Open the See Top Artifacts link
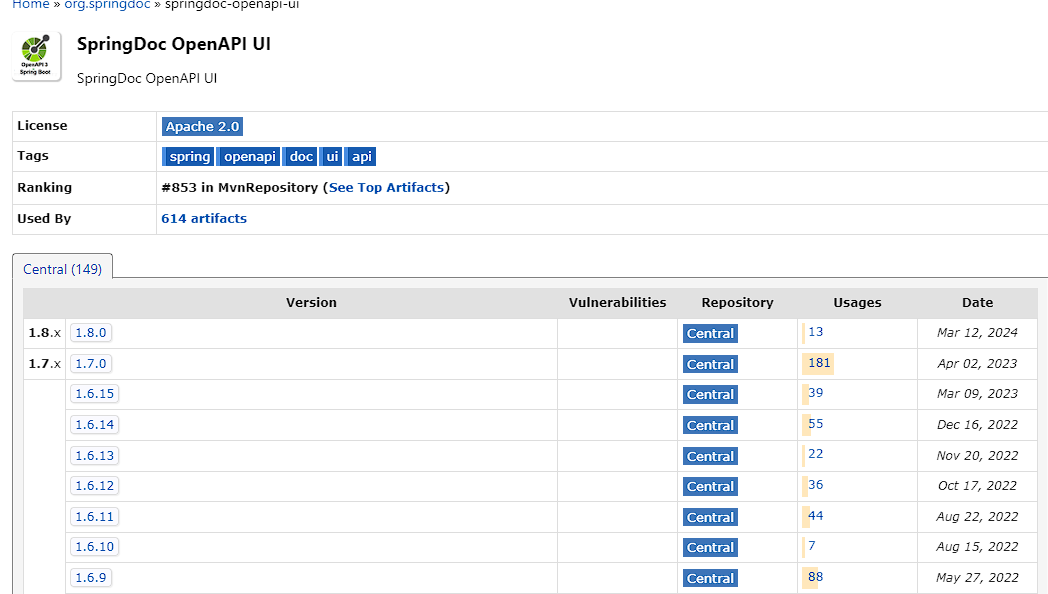 click(386, 188)
